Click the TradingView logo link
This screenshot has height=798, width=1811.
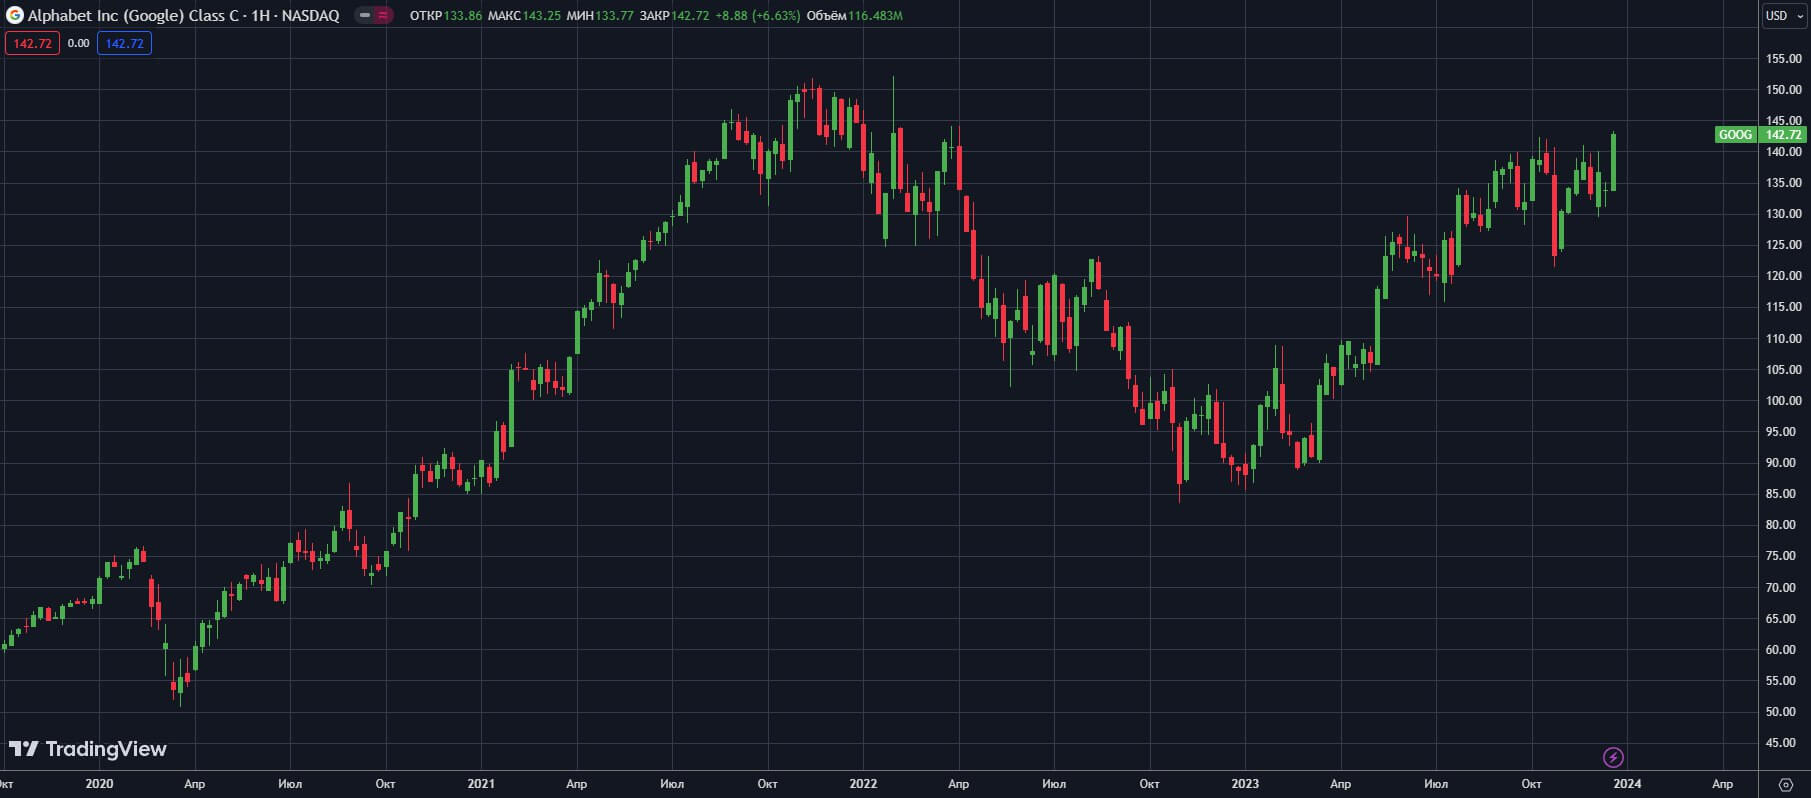88,749
